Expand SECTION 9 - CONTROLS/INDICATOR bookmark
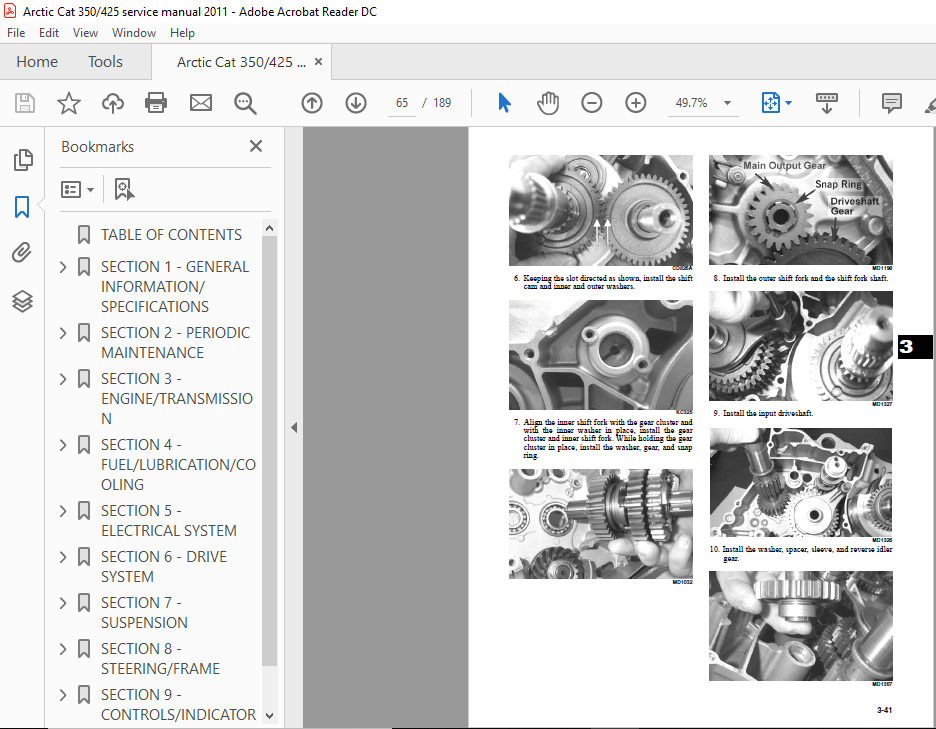Screen dimensions: 936x729 (63, 695)
